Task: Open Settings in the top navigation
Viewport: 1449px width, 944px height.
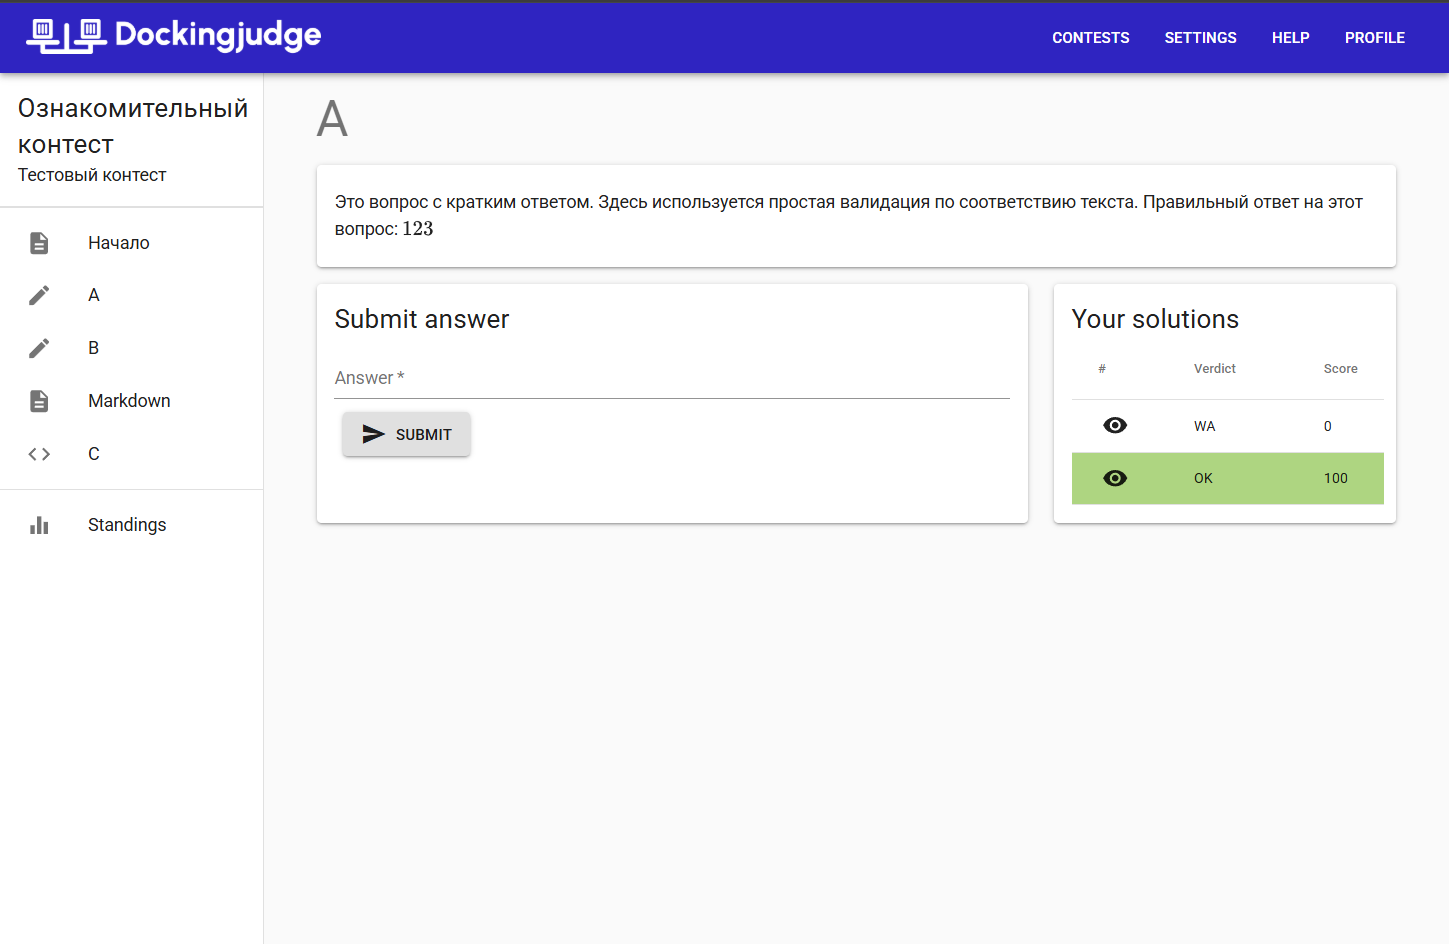Action: [1200, 38]
